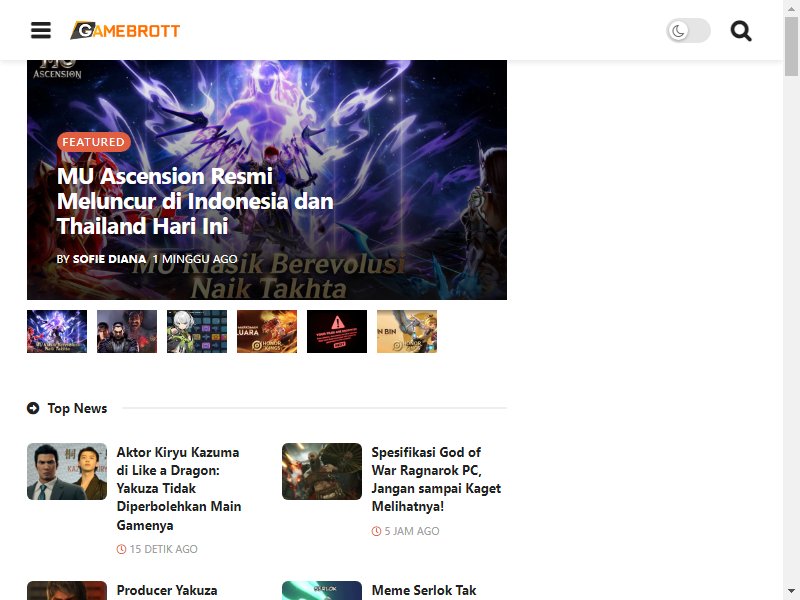Click the Top News section heading
The width and height of the screenshot is (800, 600).
[77, 408]
